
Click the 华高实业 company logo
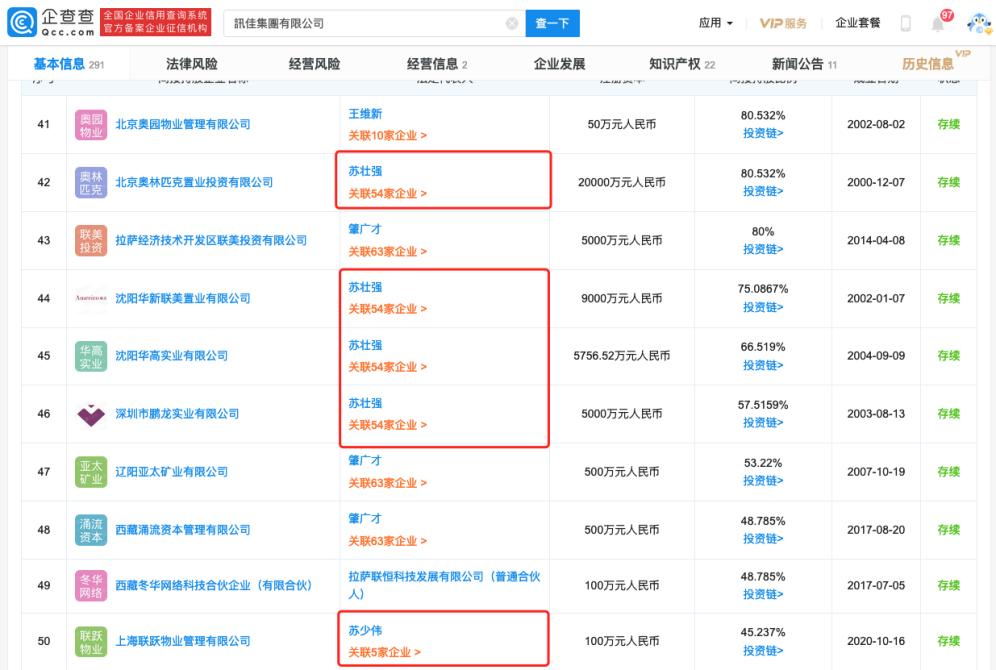tap(91, 356)
